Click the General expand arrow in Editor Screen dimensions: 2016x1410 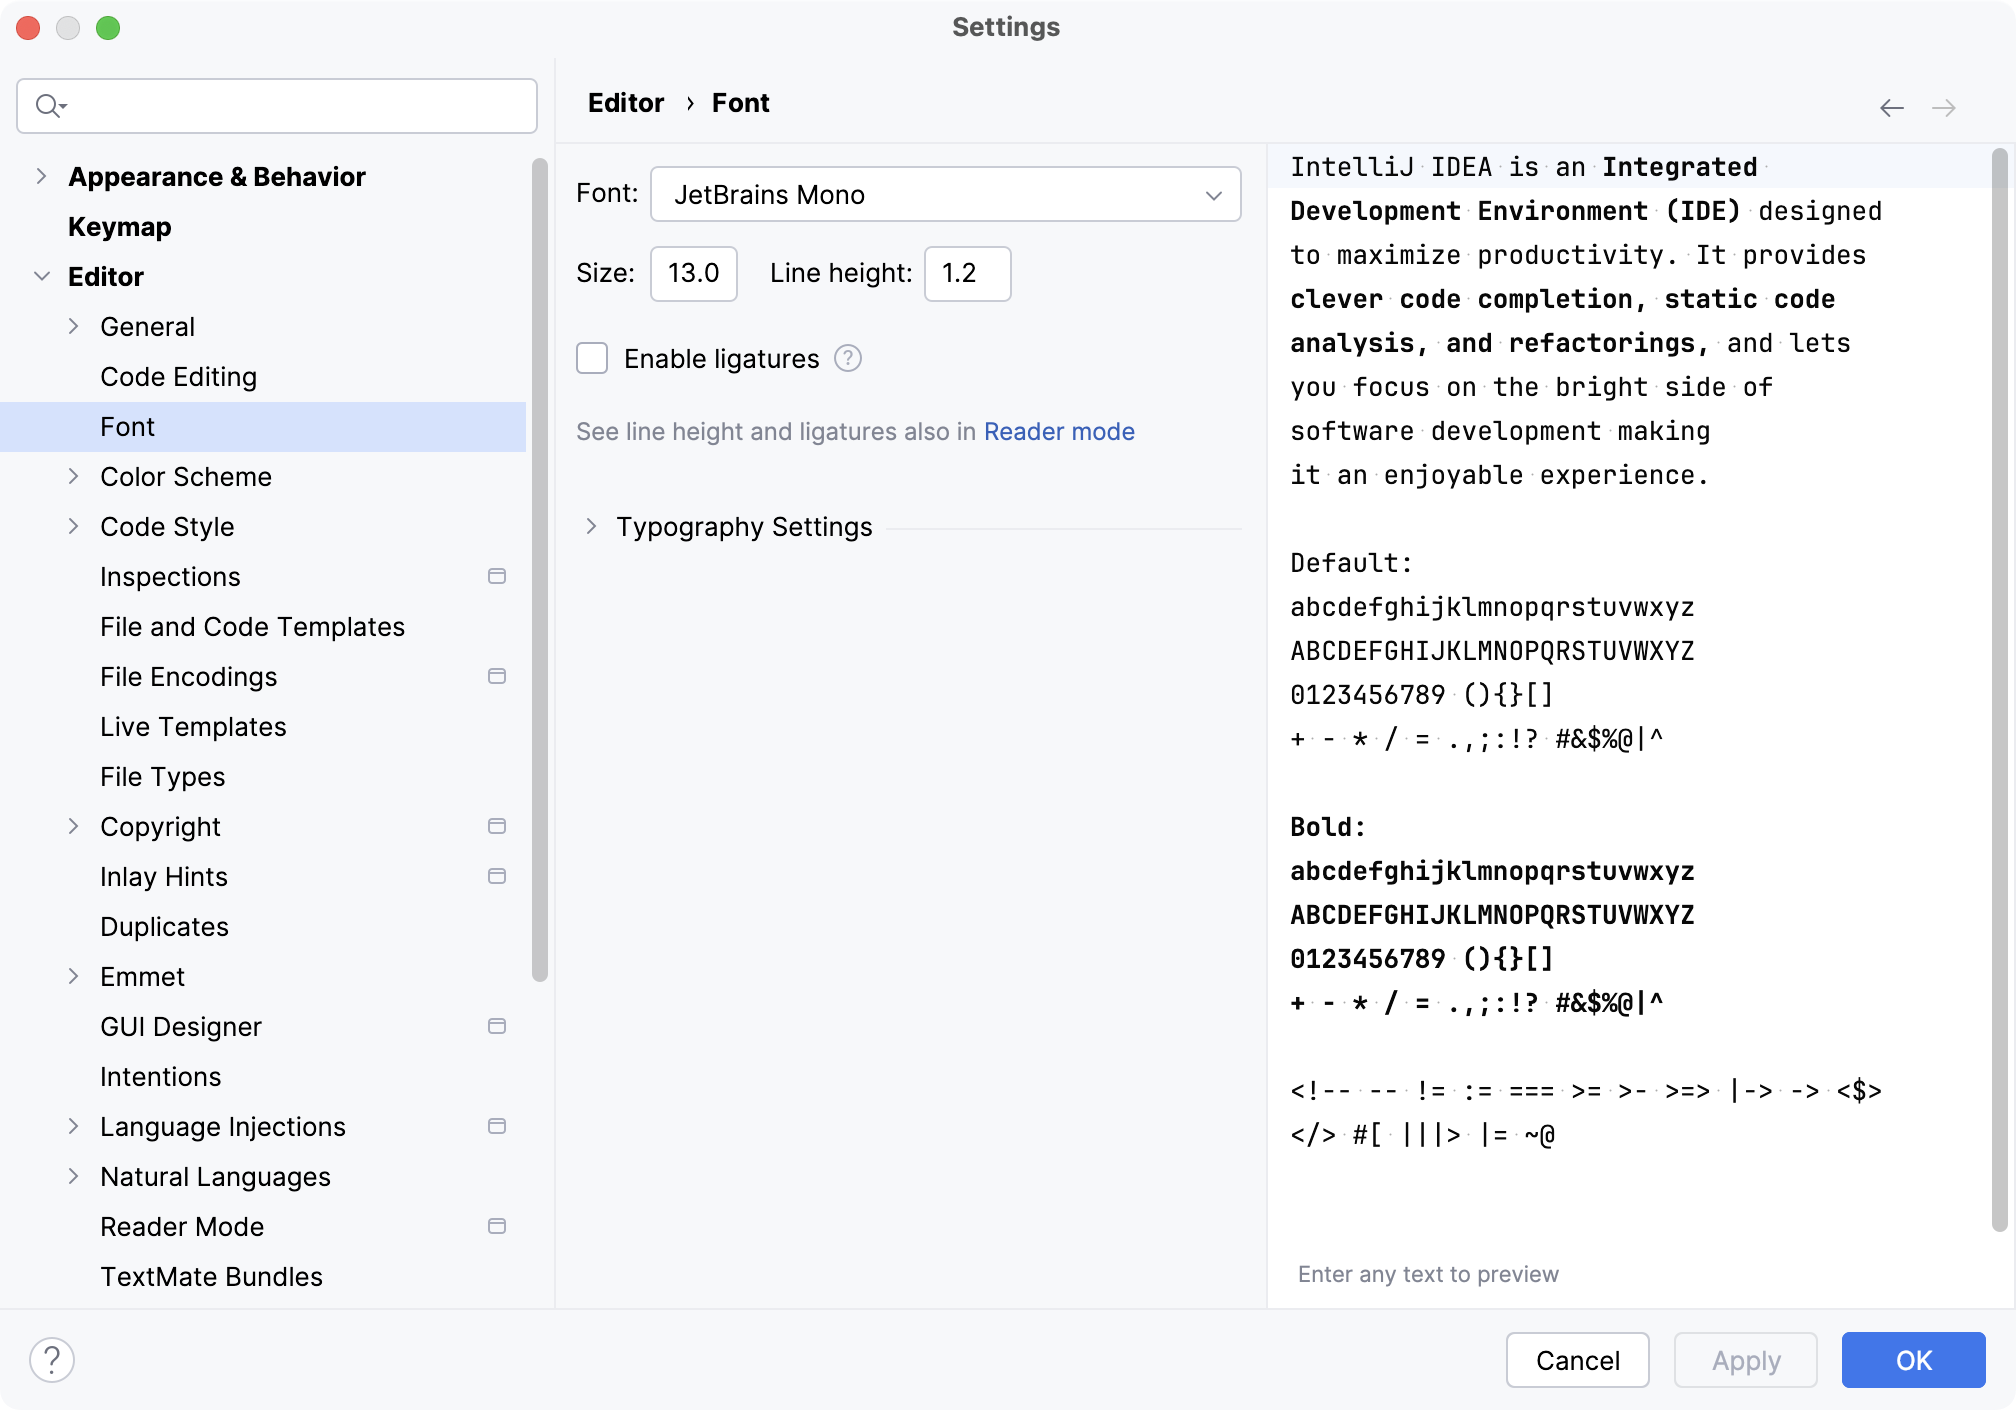tap(77, 325)
